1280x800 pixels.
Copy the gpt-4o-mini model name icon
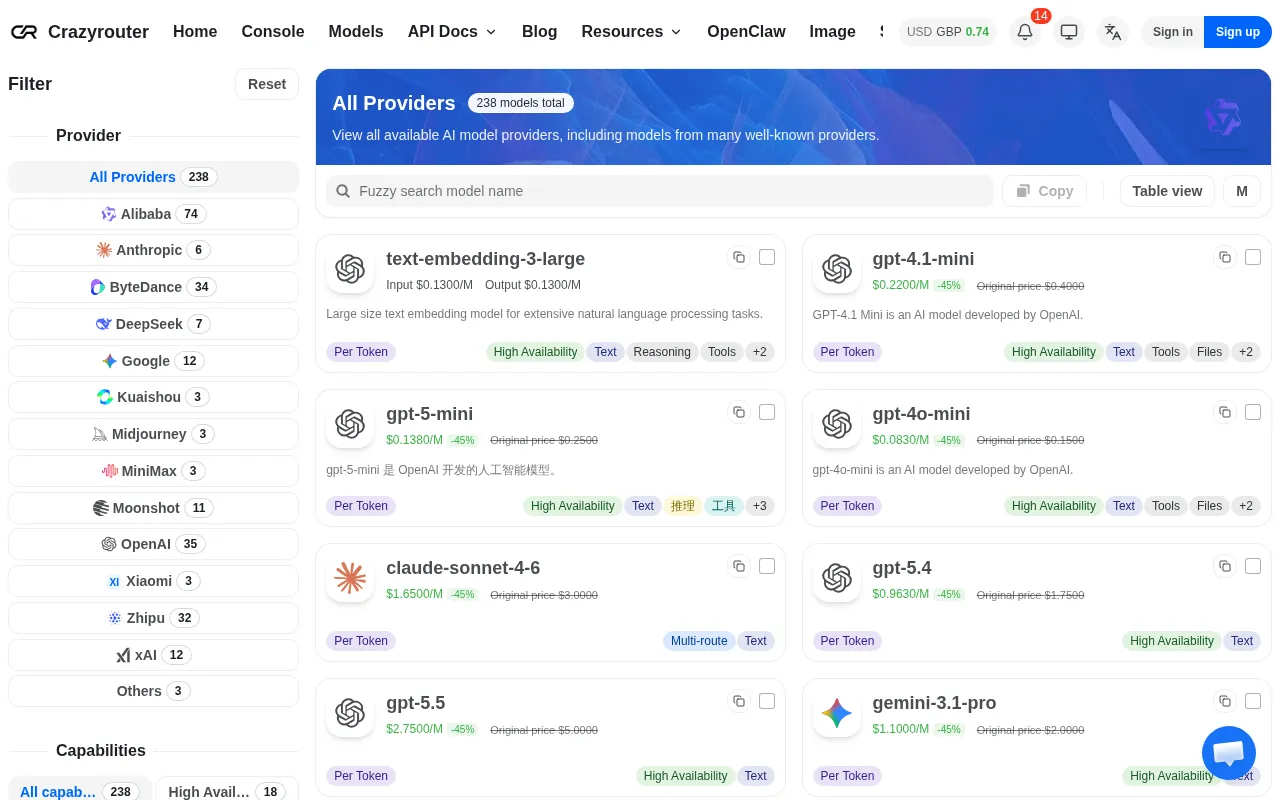click(1225, 412)
